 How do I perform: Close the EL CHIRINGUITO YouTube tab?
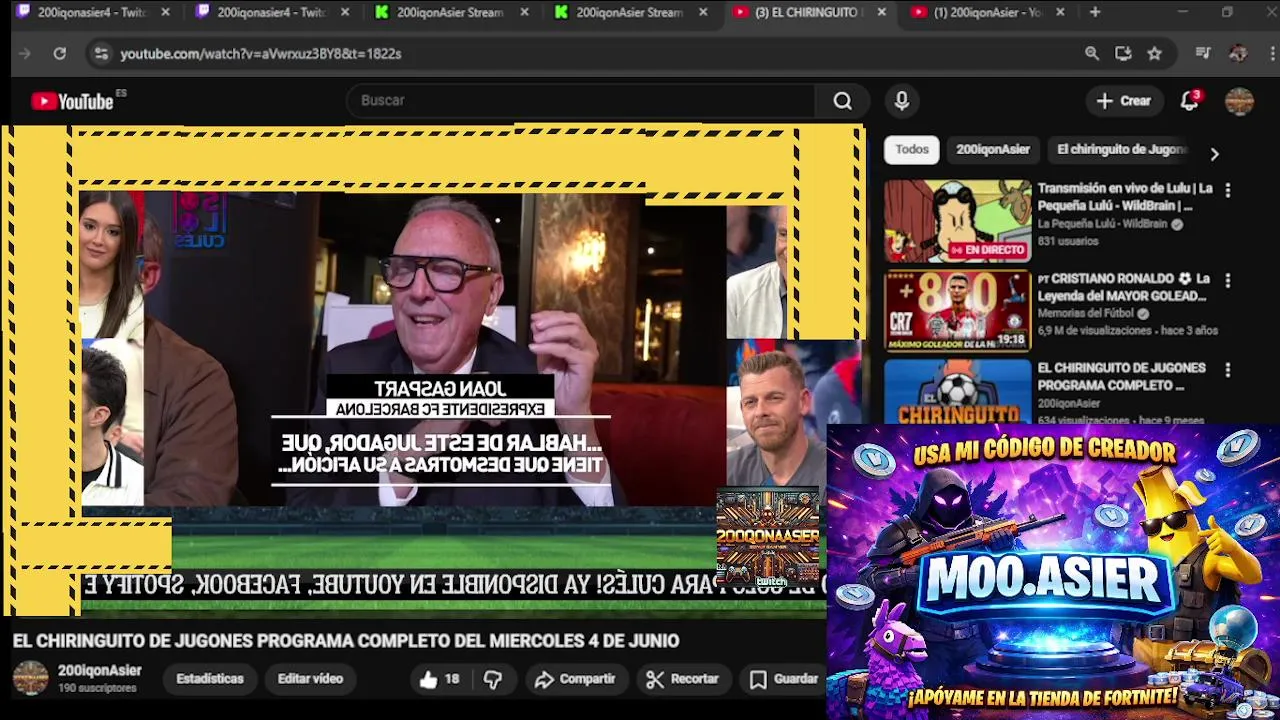[881, 13]
